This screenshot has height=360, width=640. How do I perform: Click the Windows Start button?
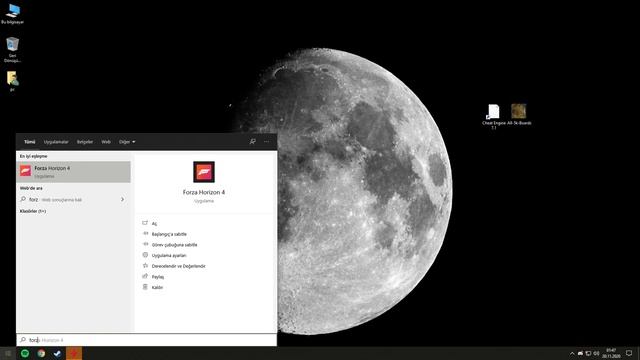click(8, 353)
